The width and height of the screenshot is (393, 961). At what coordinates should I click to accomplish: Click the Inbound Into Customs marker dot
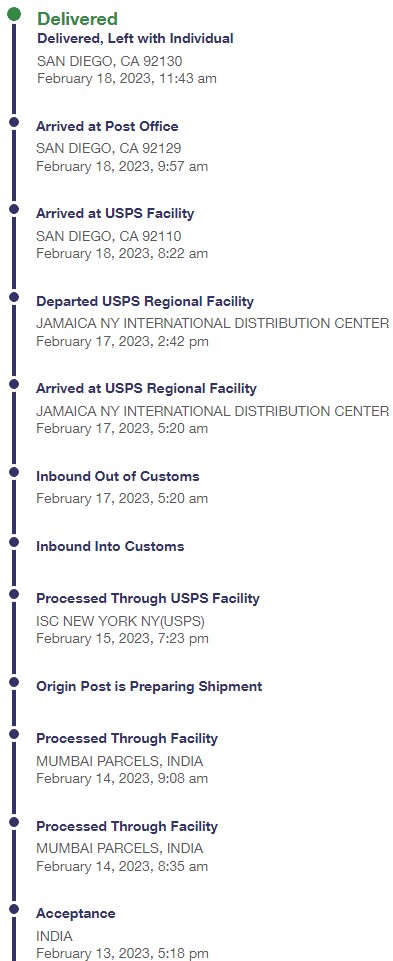14,542
